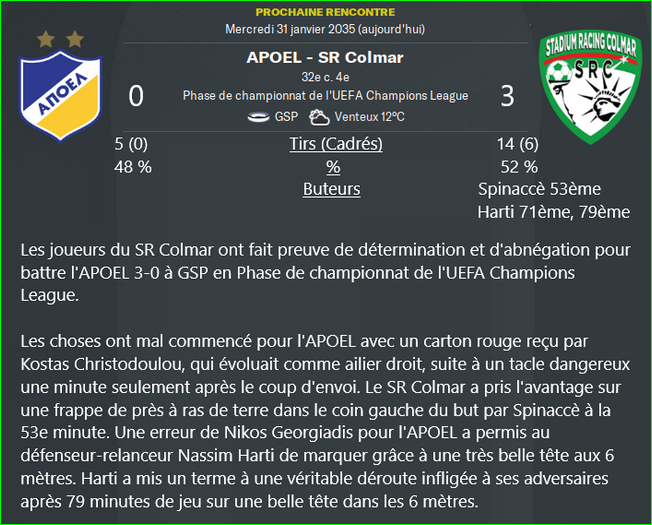The image size is (652, 525).
Task: Click the PROCHAINE RENCONTRE heading
Action: 325,12
